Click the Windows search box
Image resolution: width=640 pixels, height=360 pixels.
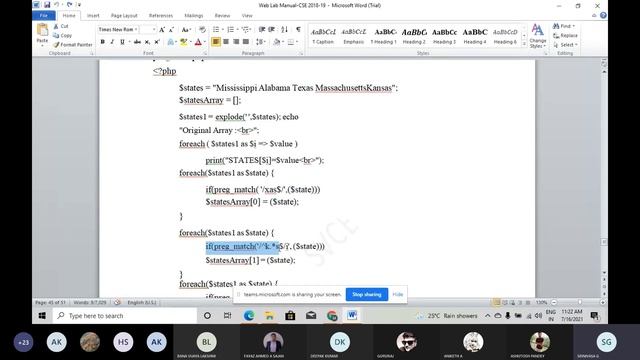(124, 316)
